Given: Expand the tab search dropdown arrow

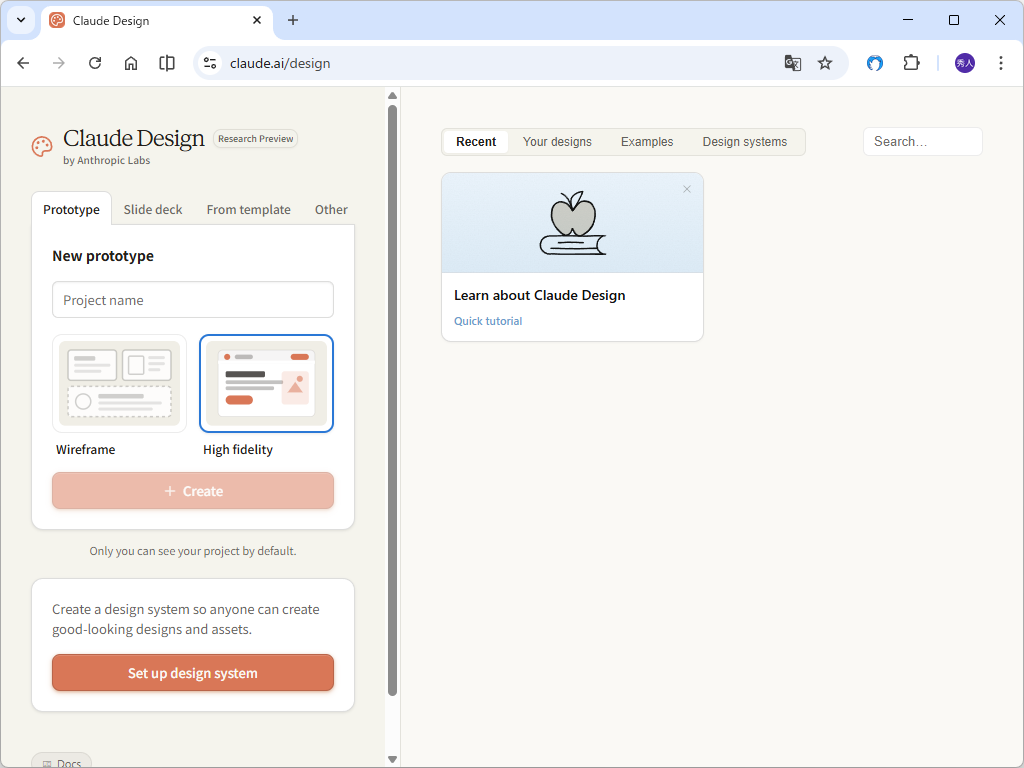Looking at the screenshot, I should point(21,20).
